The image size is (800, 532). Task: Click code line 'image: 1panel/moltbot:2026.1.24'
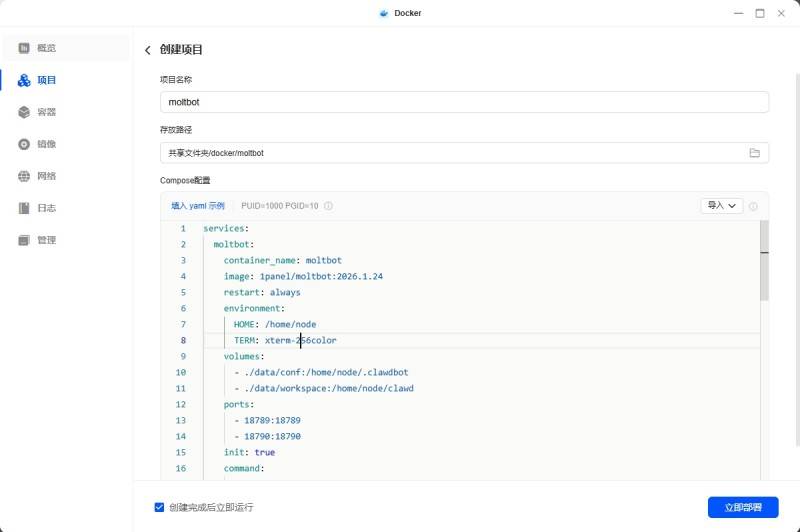pos(303,276)
